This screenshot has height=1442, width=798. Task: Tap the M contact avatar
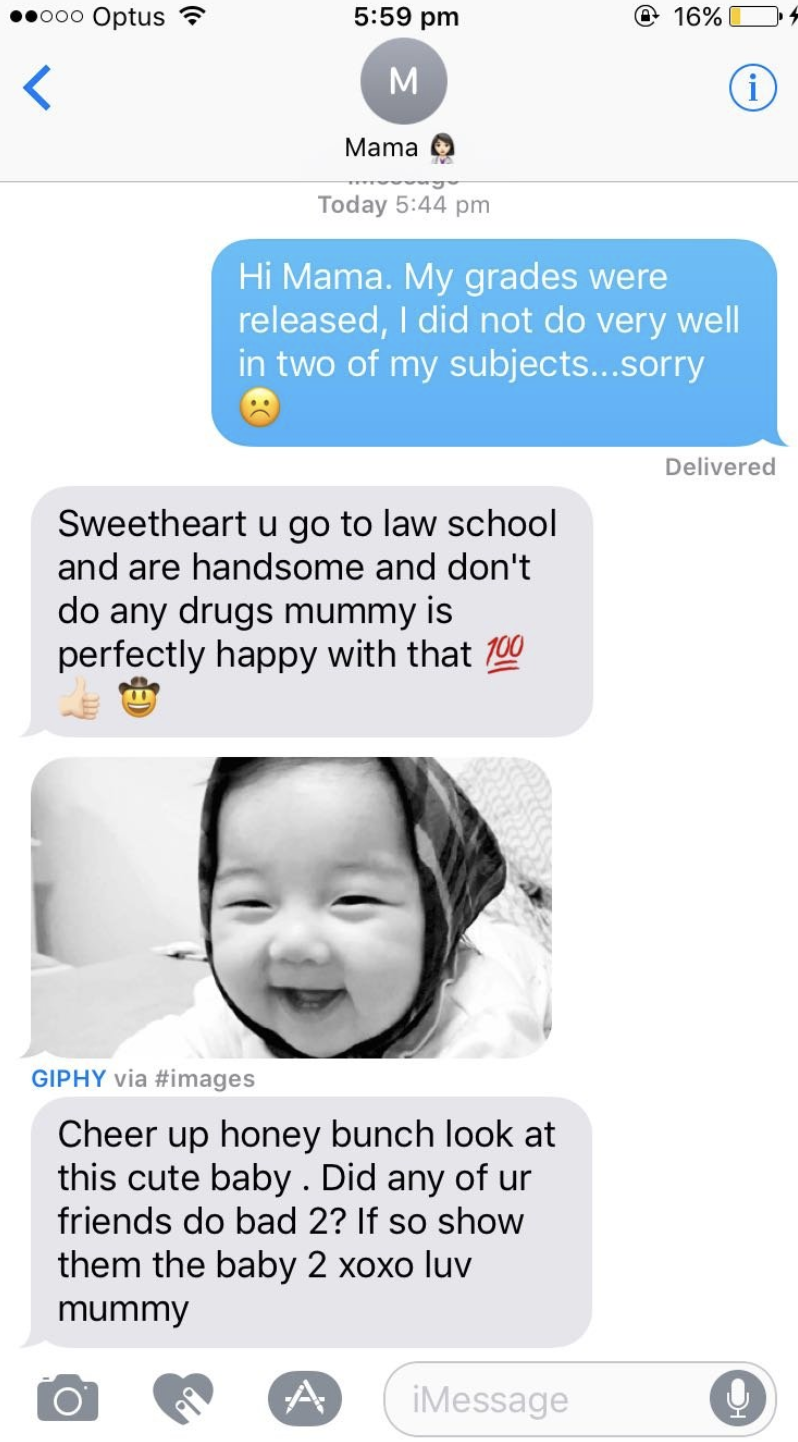(403, 81)
